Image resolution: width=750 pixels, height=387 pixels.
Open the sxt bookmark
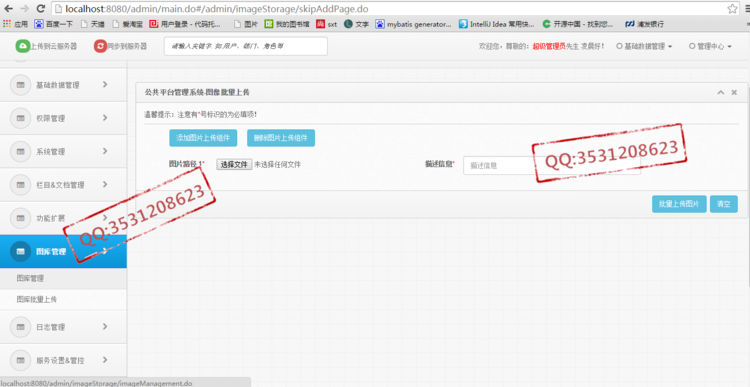(x=327, y=23)
